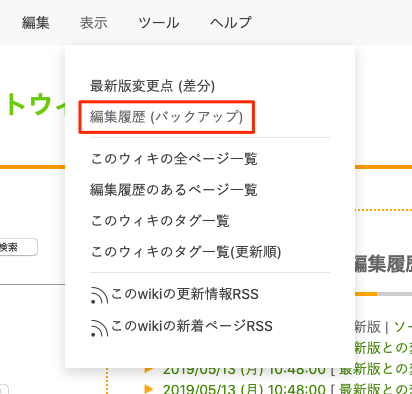Image resolution: width=412 pixels, height=394 pixels.
Task: Open このwikiの新着ページRSS link
Action: pos(191,326)
